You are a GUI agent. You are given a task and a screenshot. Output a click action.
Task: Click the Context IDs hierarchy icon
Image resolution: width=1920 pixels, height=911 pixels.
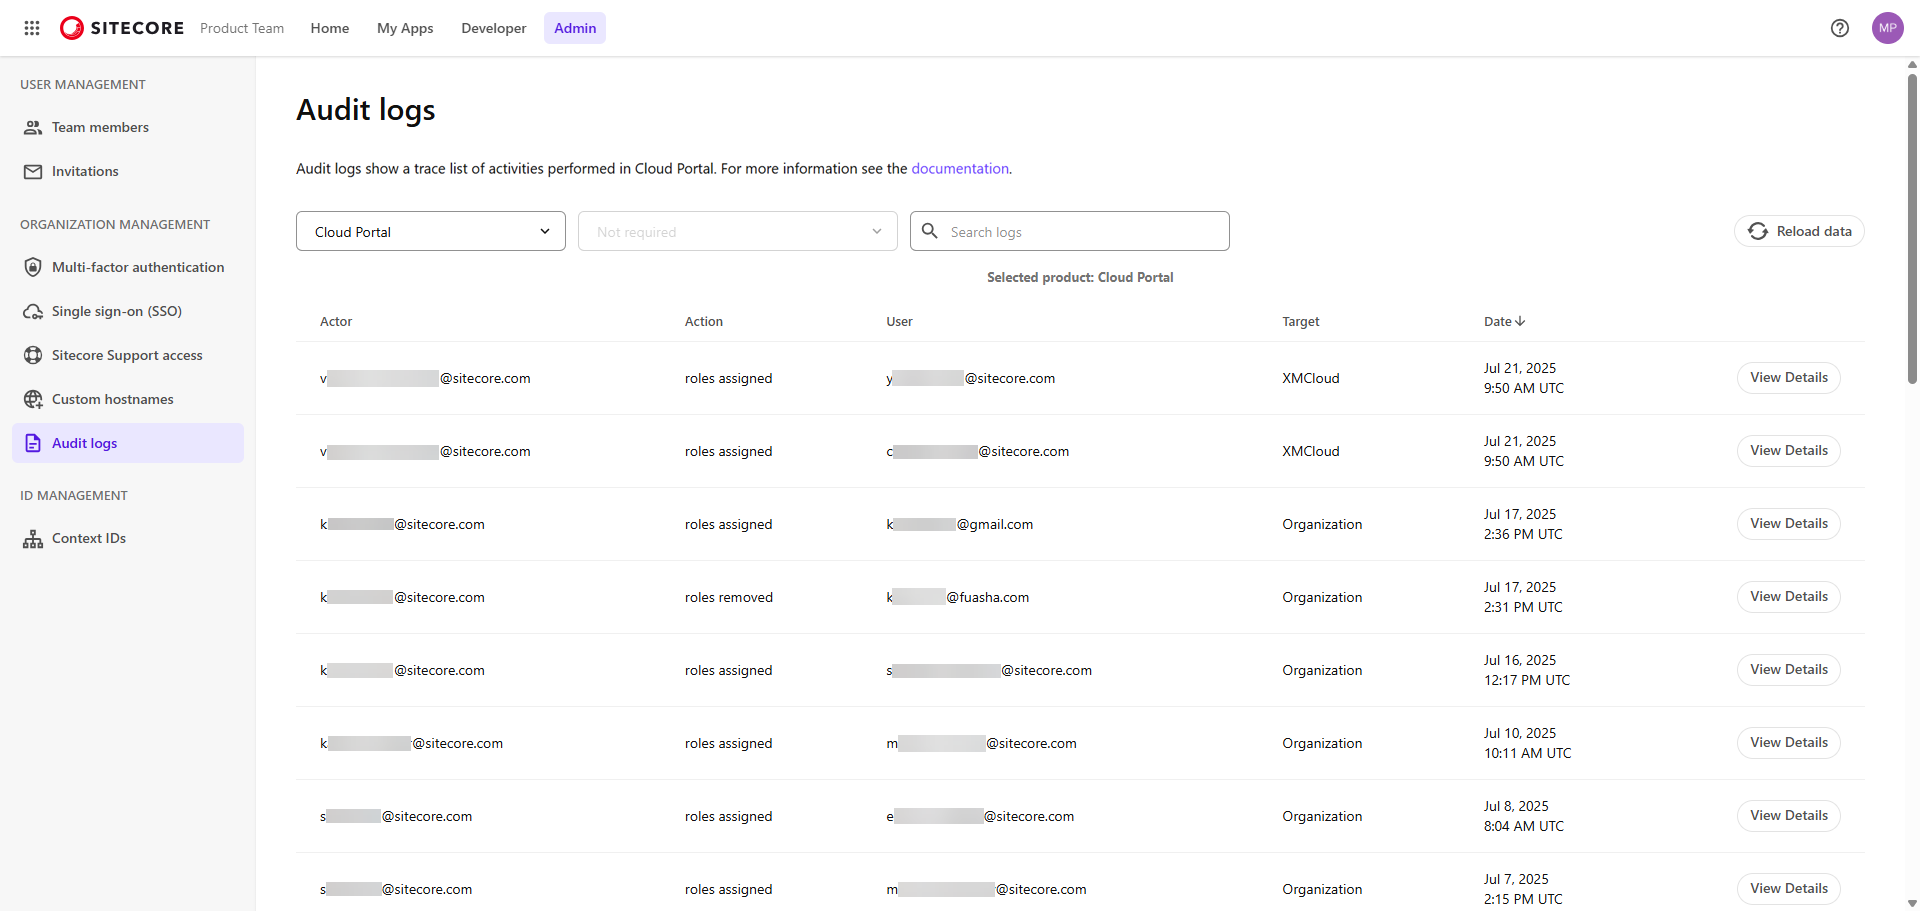pyautogui.click(x=33, y=539)
